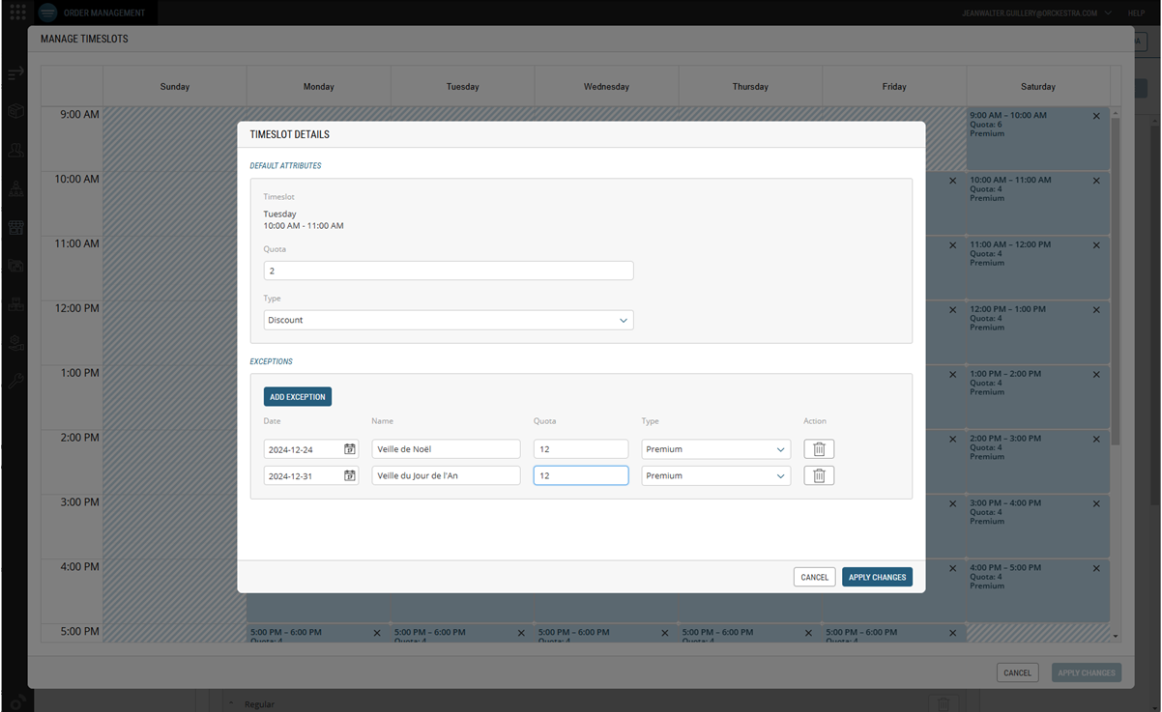The width and height of the screenshot is (1162, 712).
Task: Click the default Quota input field
Action: click(448, 271)
